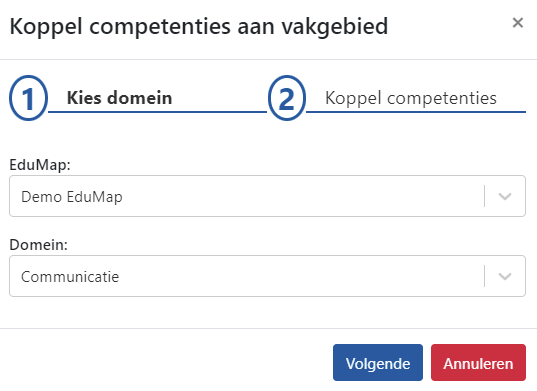Select the Communicatie value text
The width and height of the screenshot is (537, 391).
click(70, 277)
